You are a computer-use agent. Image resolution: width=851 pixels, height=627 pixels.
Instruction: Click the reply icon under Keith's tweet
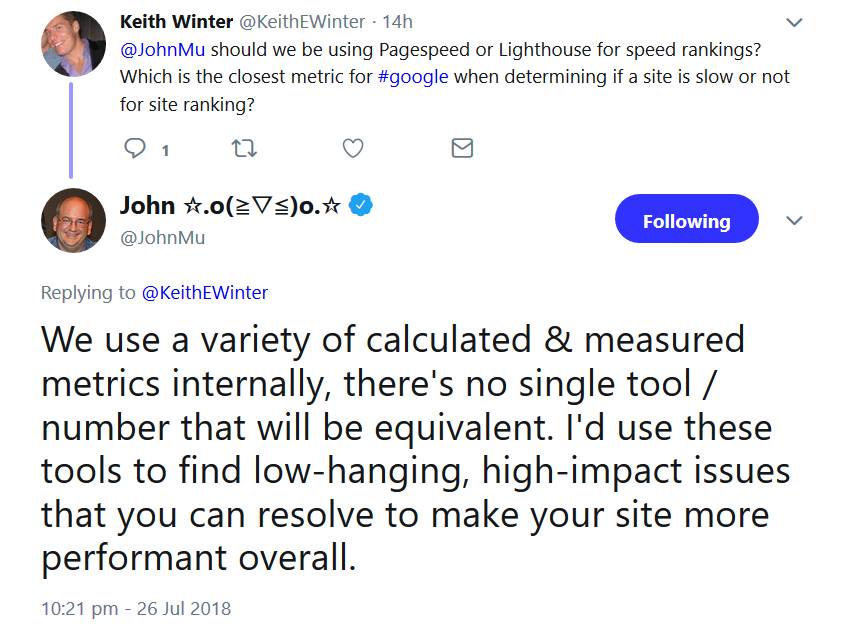click(x=135, y=149)
